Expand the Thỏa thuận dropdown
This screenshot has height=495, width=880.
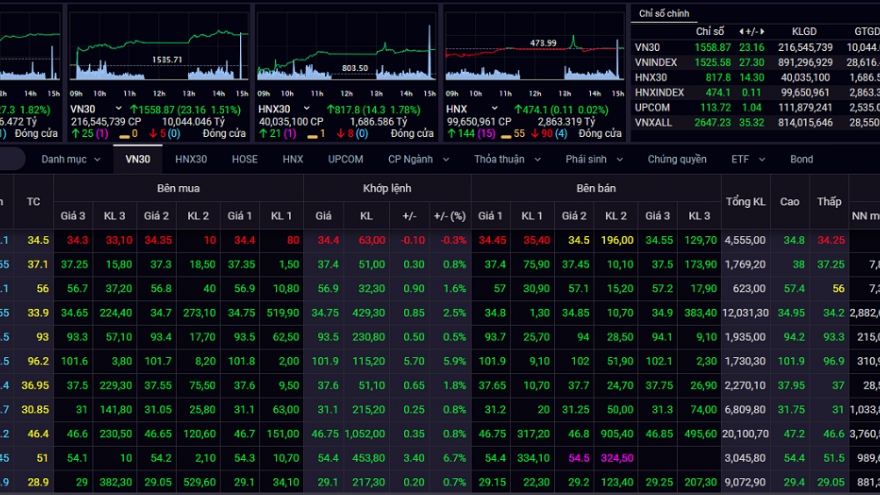505,159
